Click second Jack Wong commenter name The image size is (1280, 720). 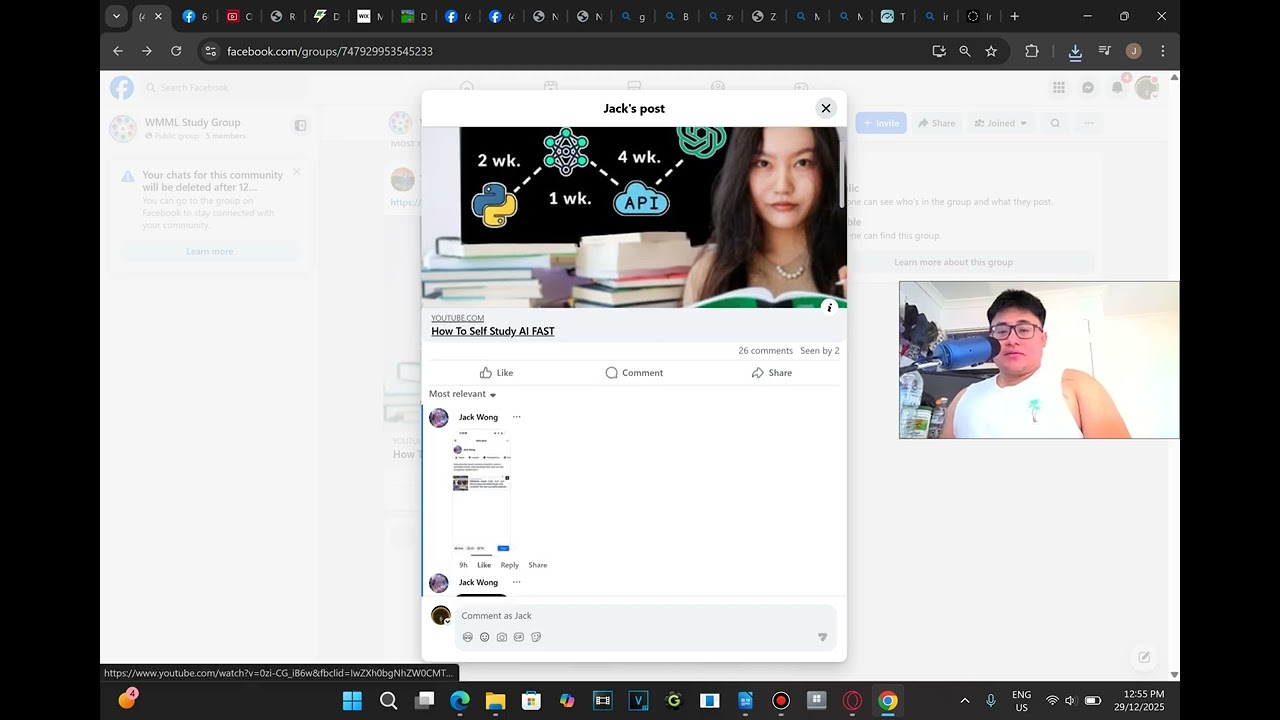(x=478, y=582)
